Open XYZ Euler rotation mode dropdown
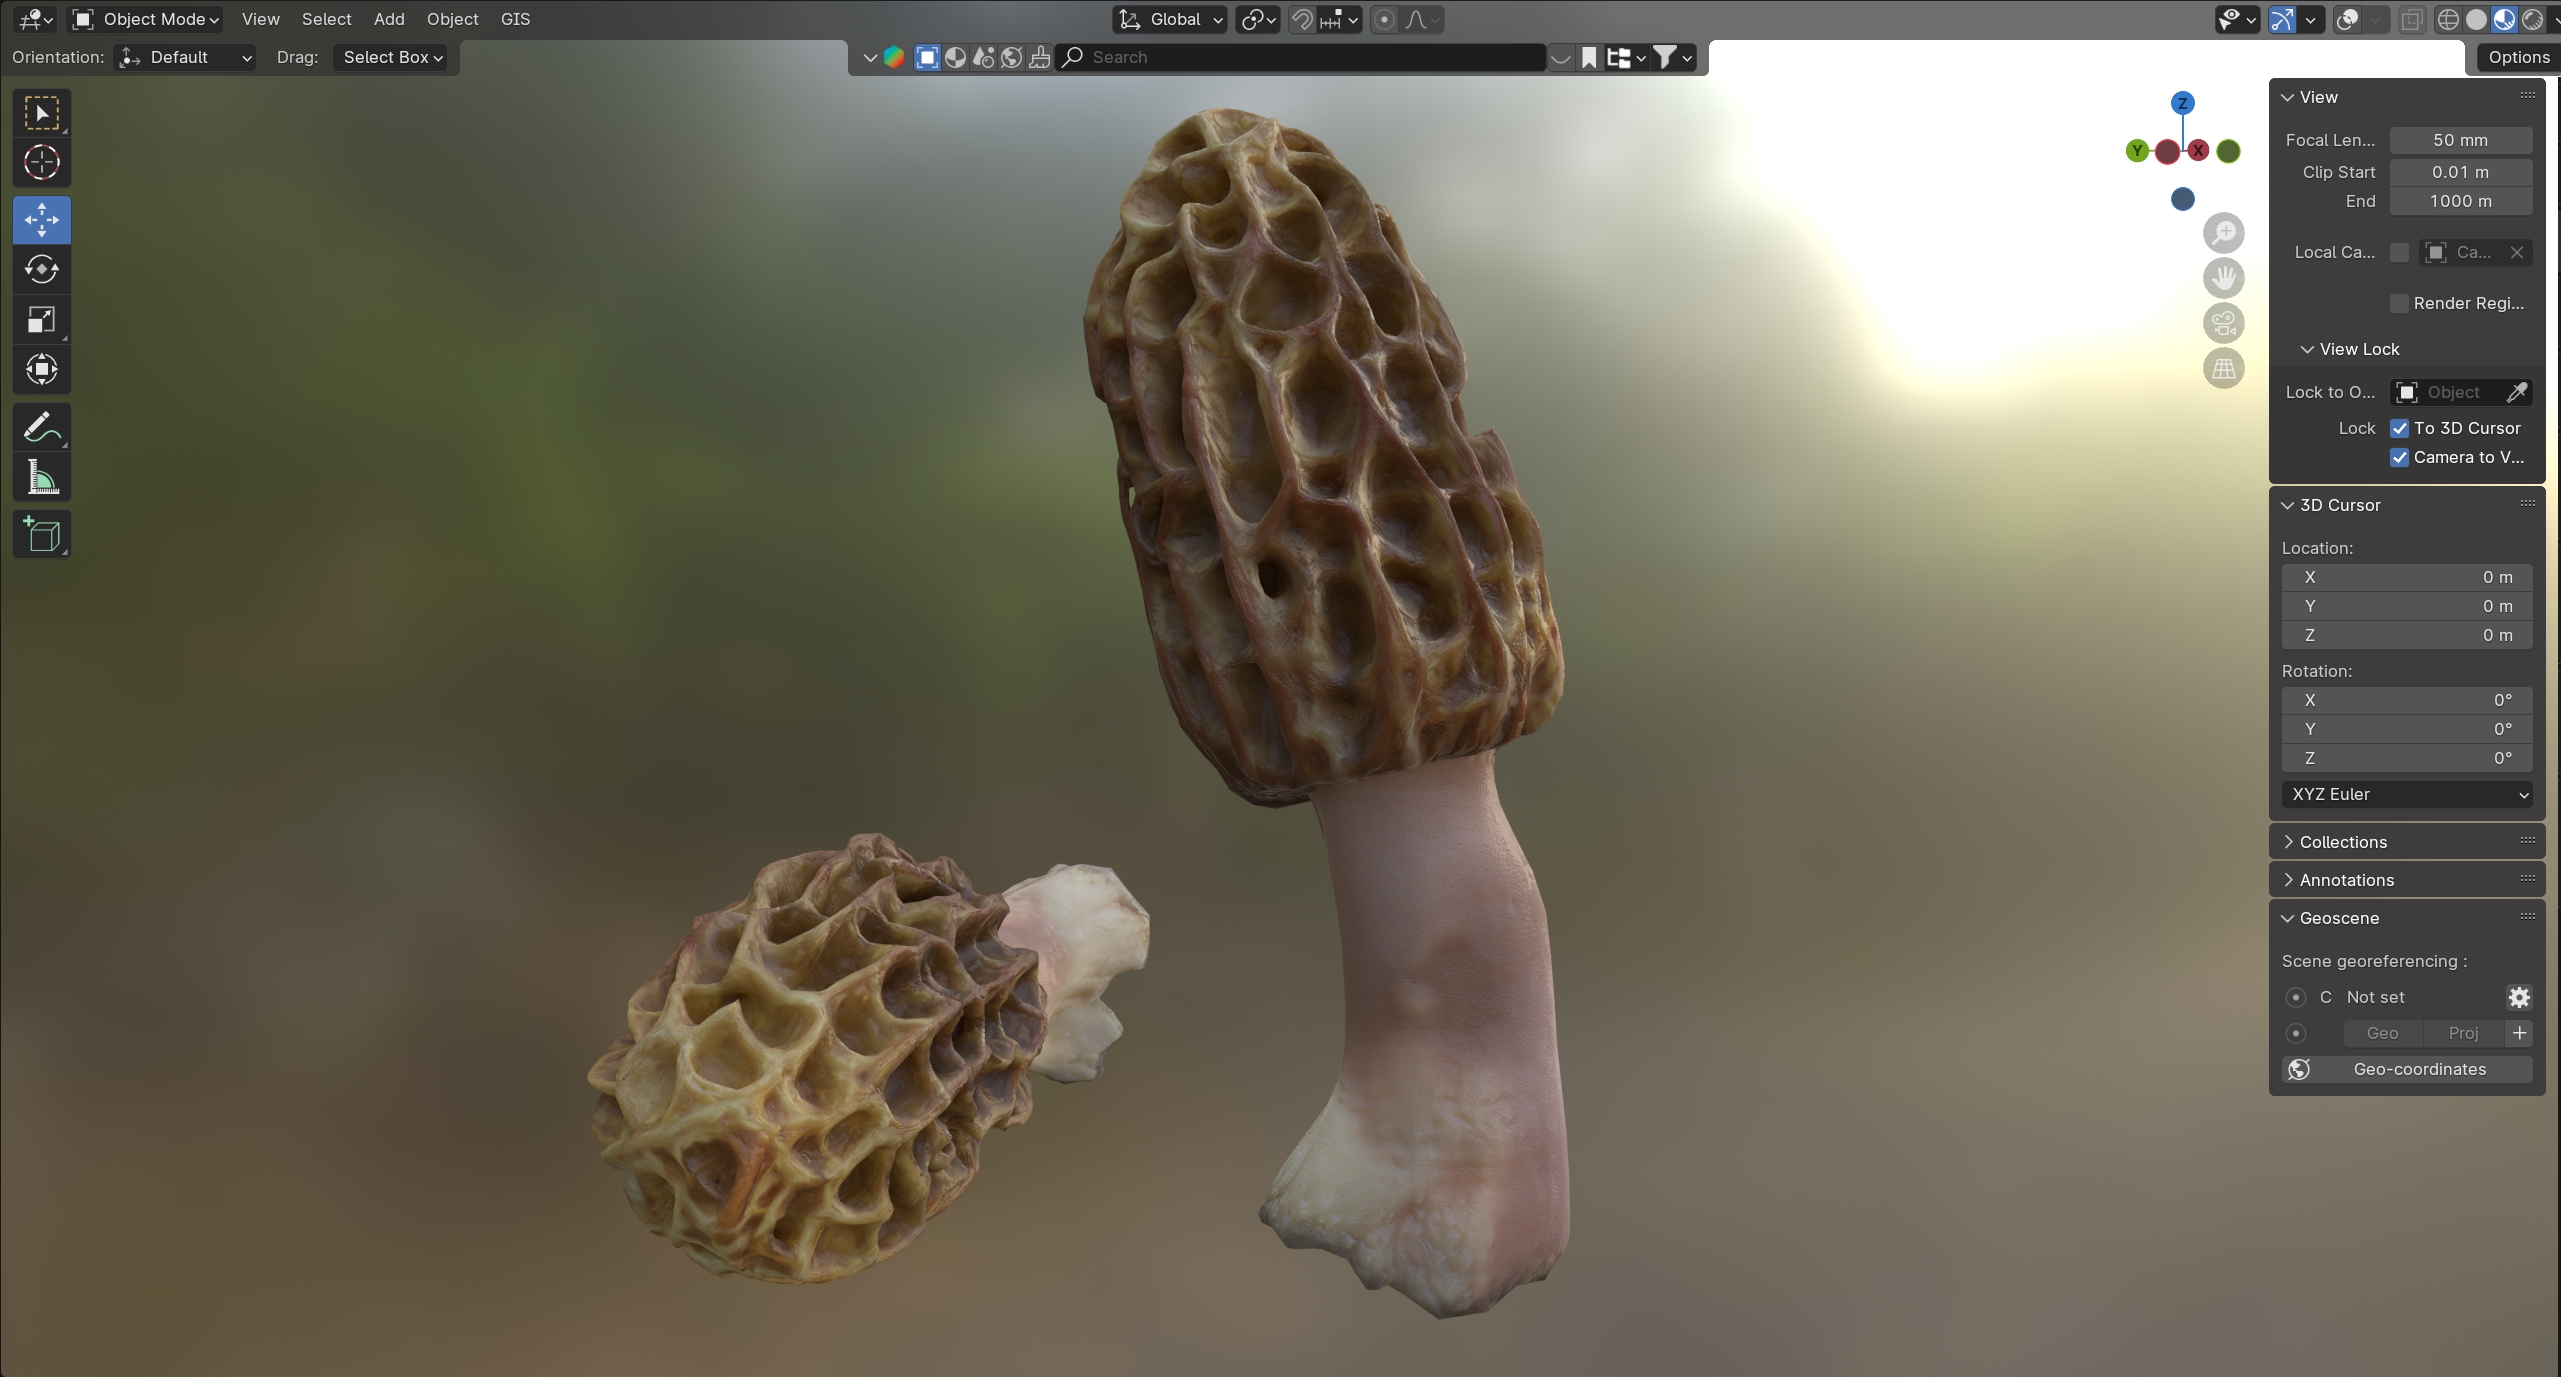Image resolution: width=2561 pixels, height=1377 pixels. click(2406, 794)
